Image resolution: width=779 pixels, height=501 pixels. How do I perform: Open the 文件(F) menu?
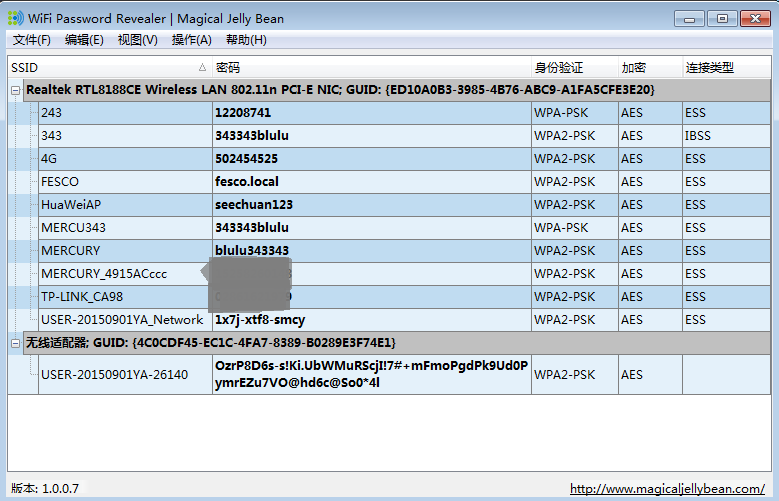click(32, 40)
